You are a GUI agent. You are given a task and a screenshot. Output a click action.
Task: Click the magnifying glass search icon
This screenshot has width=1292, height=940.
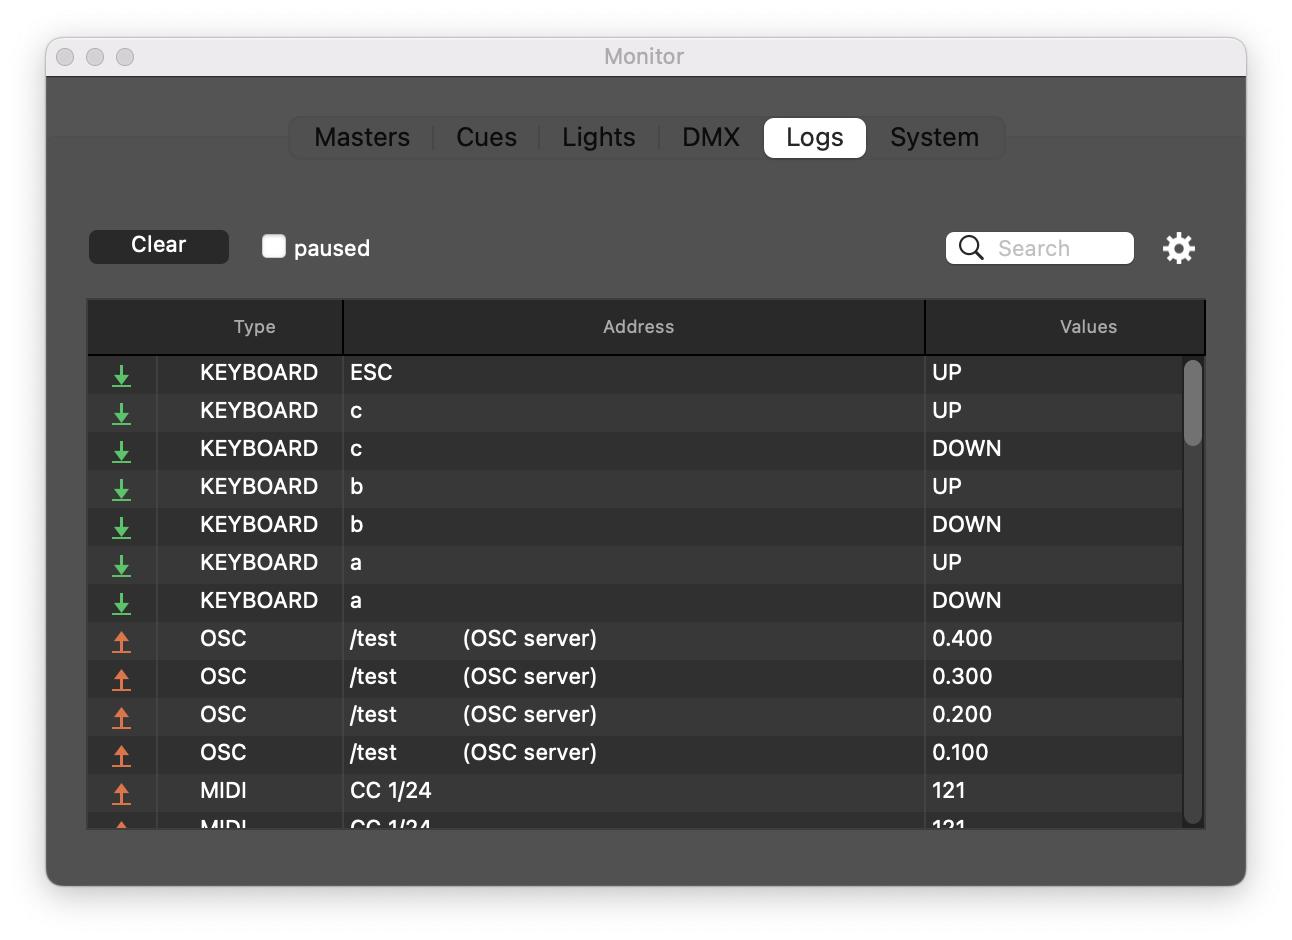[x=971, y=248]
